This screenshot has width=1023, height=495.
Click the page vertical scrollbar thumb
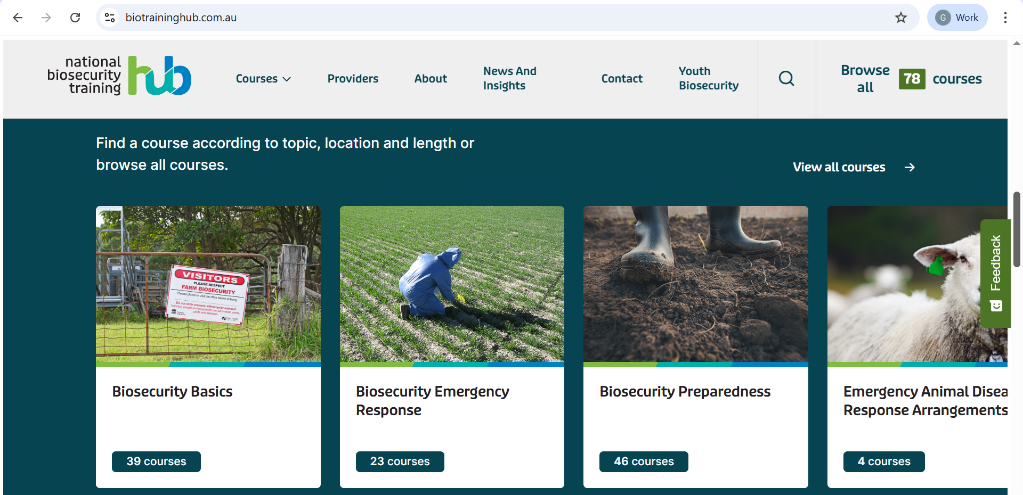(1016, 229)
